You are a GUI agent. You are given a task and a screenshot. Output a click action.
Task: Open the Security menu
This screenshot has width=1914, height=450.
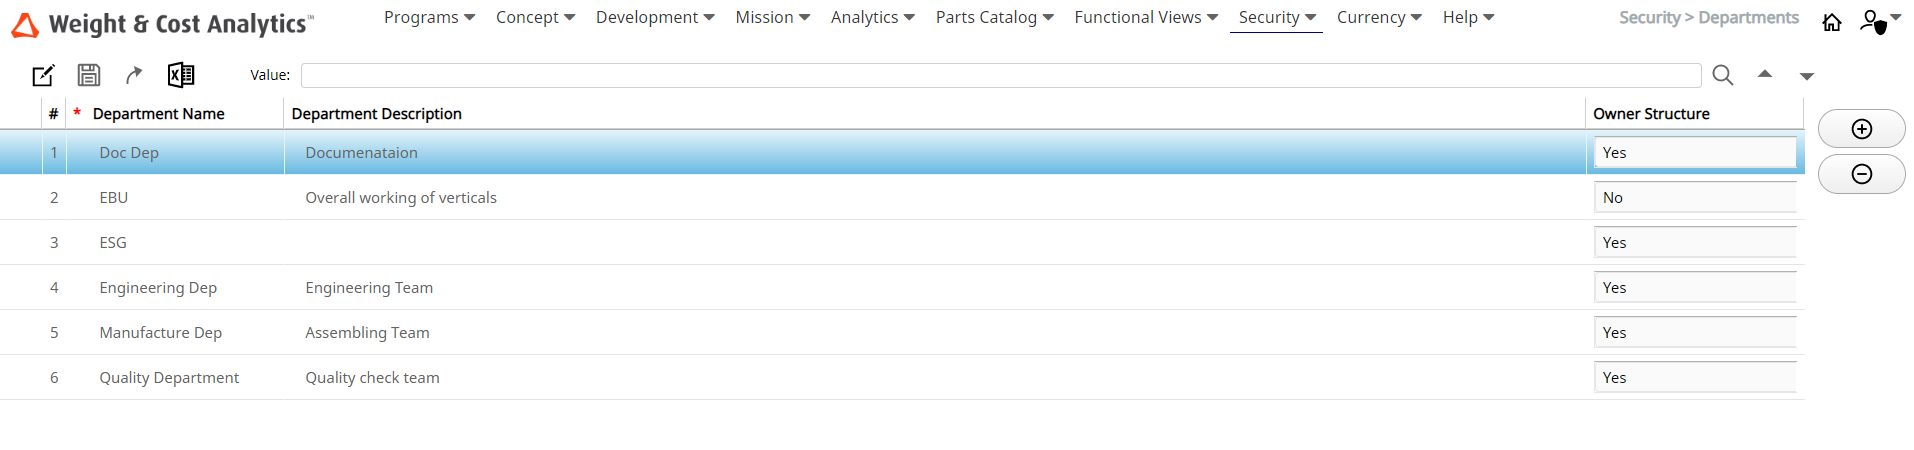[1276, 18]
